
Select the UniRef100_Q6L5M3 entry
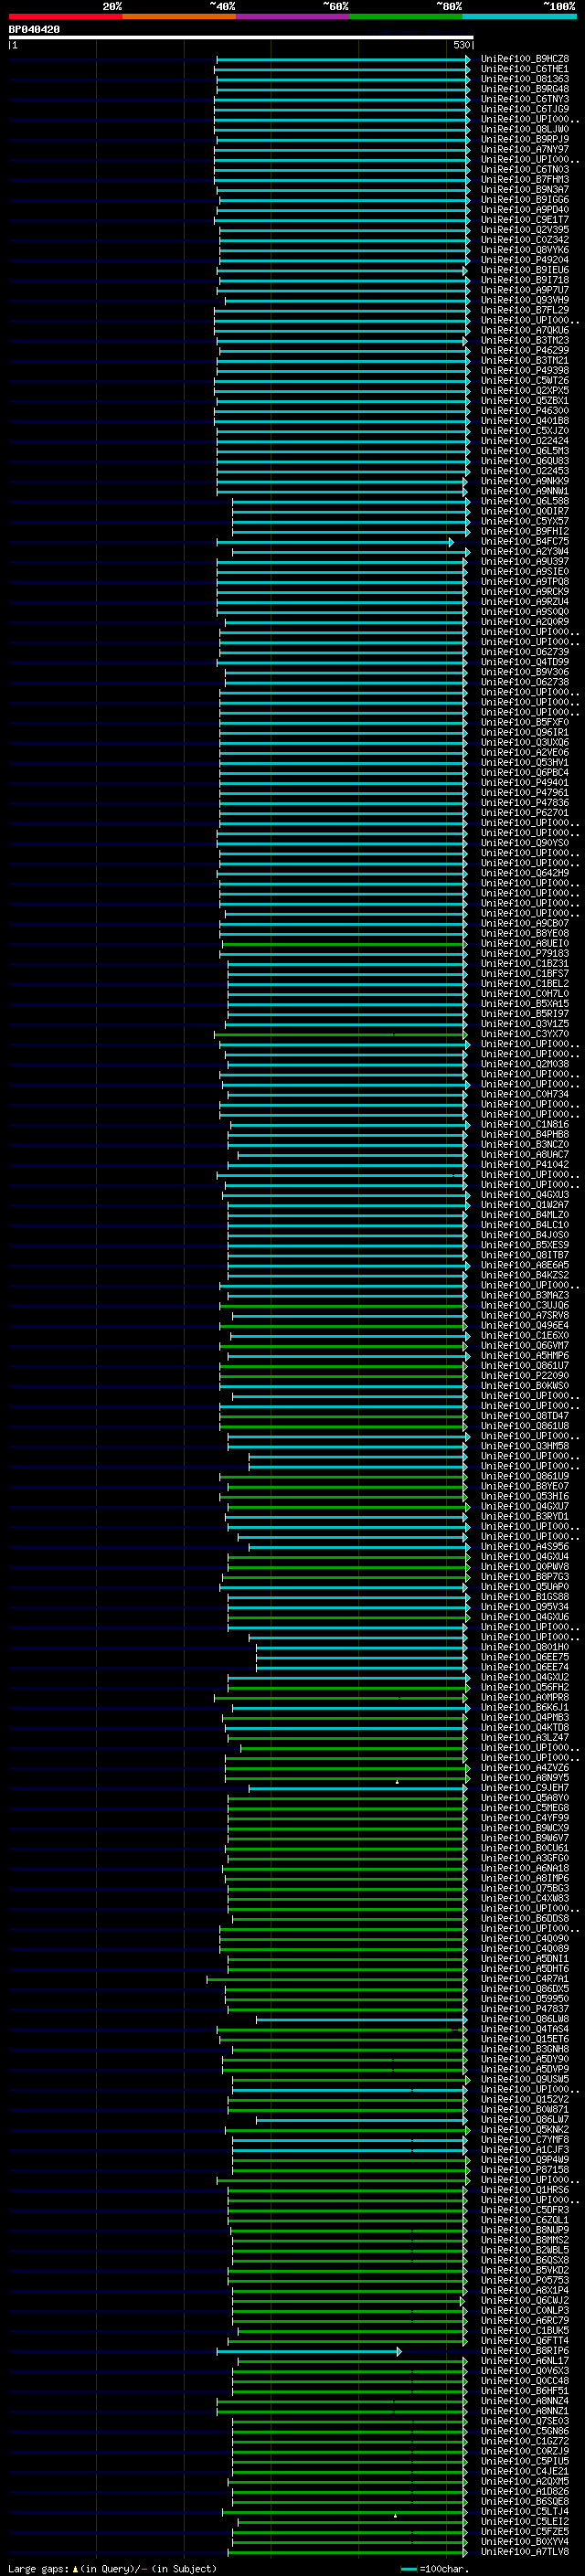(x=524, y=451)
